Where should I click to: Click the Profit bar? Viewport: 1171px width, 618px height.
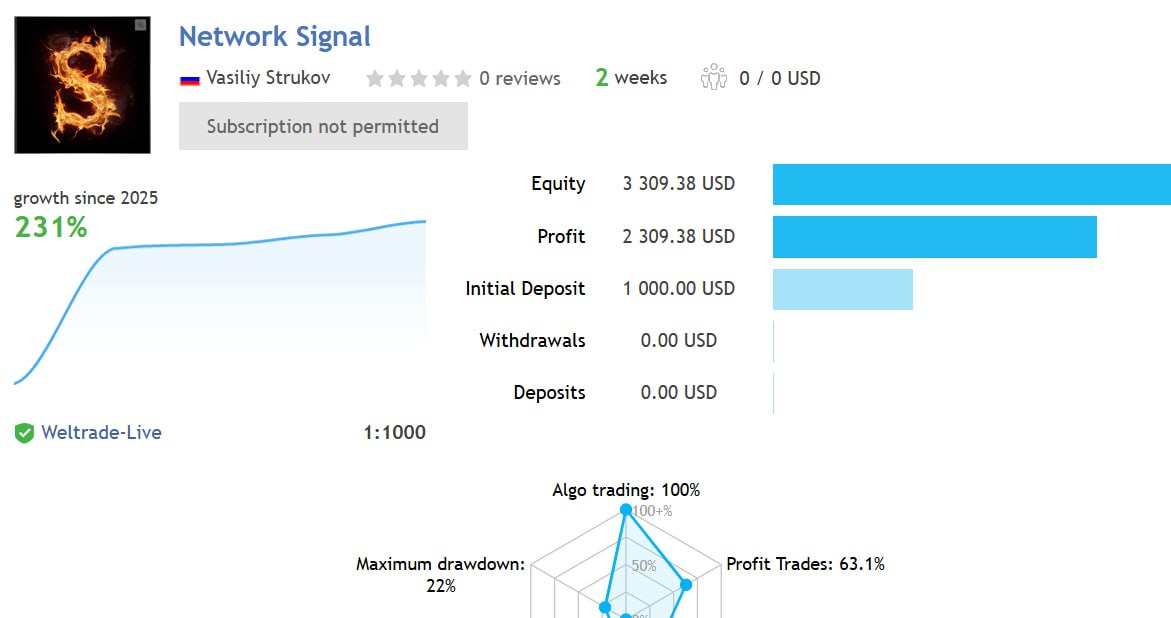pos(934,237)
